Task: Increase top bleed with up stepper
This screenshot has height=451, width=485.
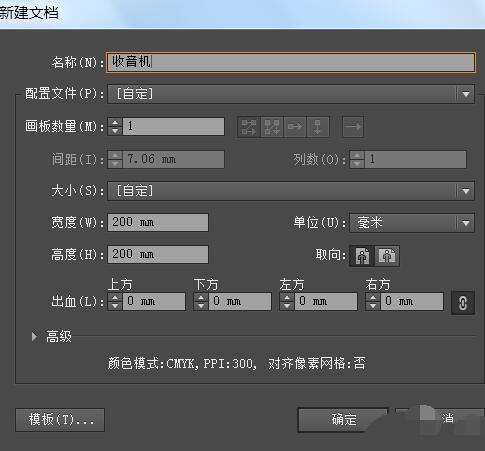Action: click(x=115, y=297)
